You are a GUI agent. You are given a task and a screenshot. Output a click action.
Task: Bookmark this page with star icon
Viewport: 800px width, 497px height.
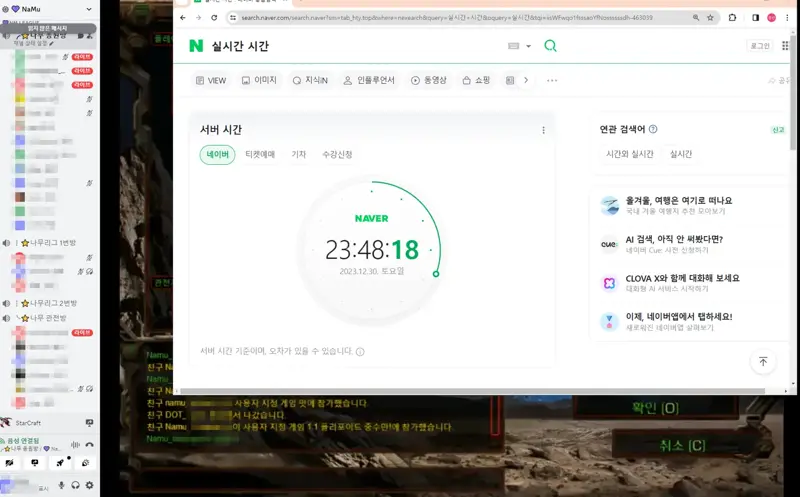[x=710, y=17]
